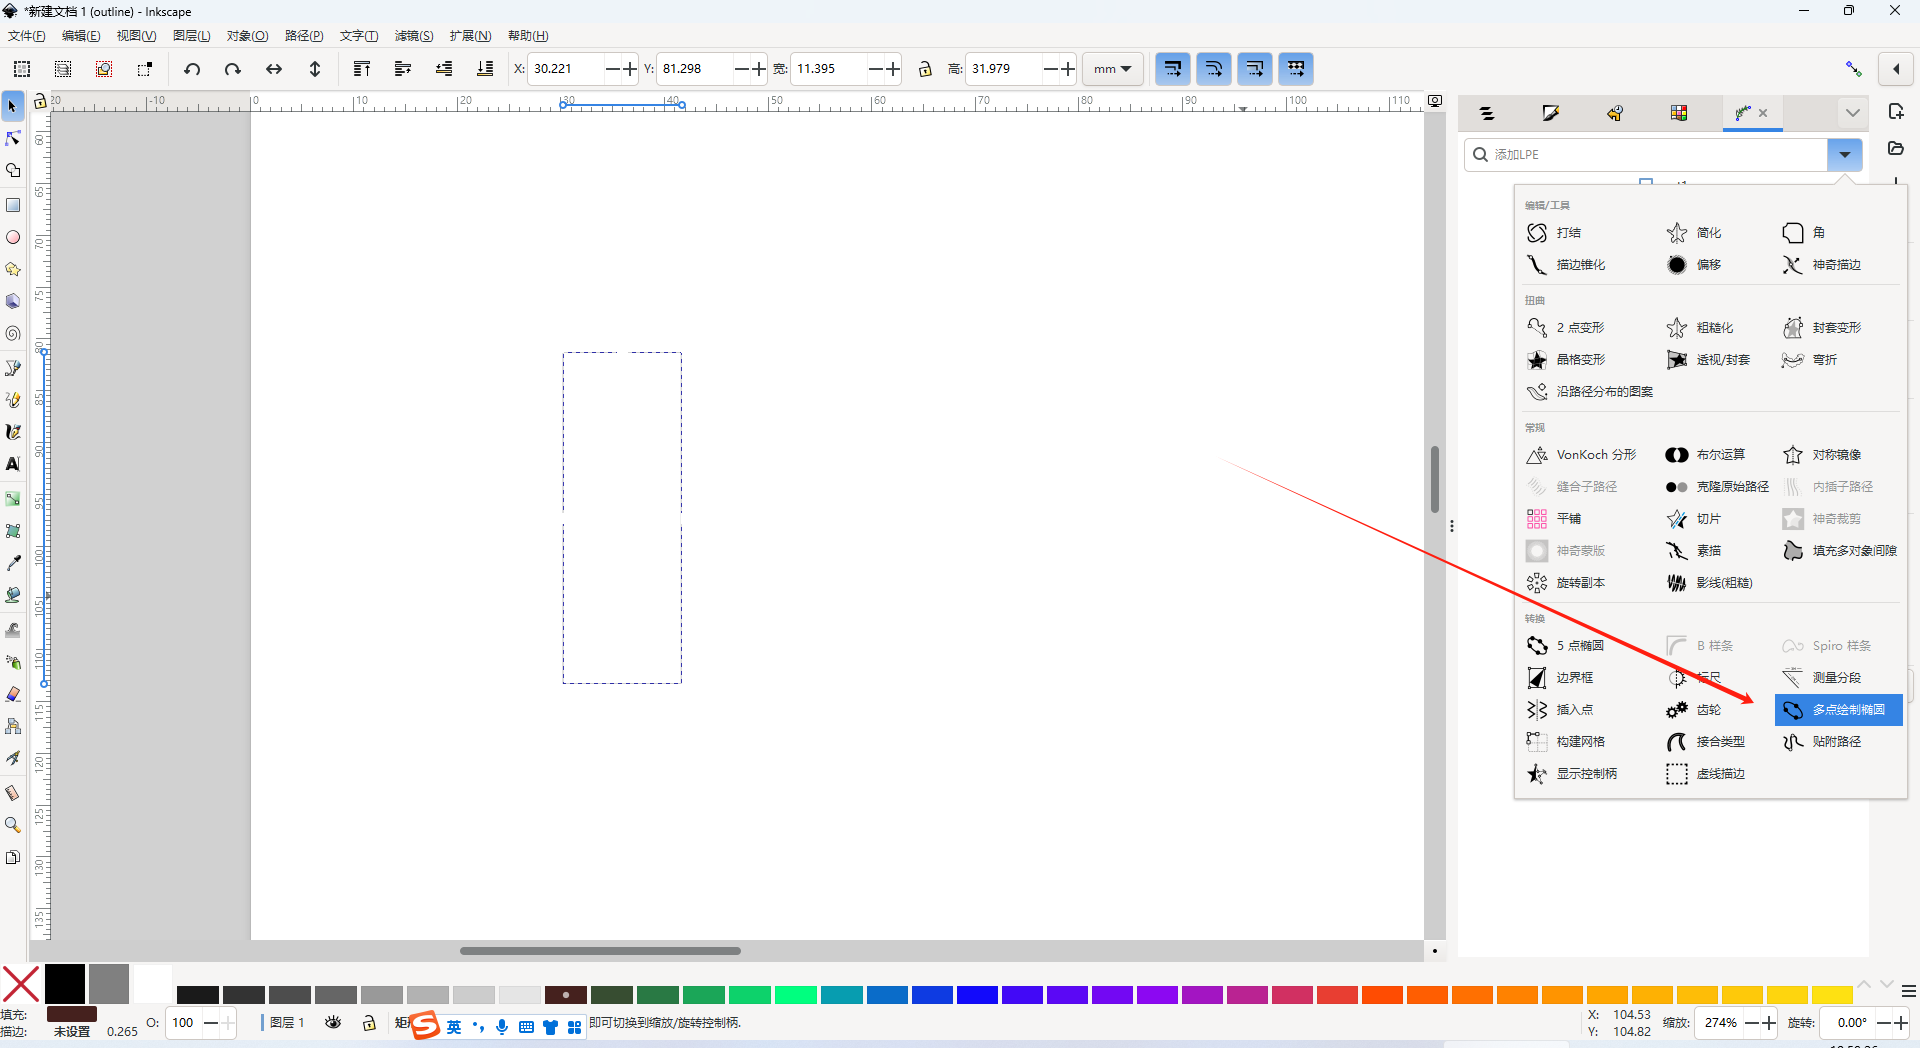1920x1048 pixels.
Task: Select the Spiral tool
Action: (x=13, y=334)
